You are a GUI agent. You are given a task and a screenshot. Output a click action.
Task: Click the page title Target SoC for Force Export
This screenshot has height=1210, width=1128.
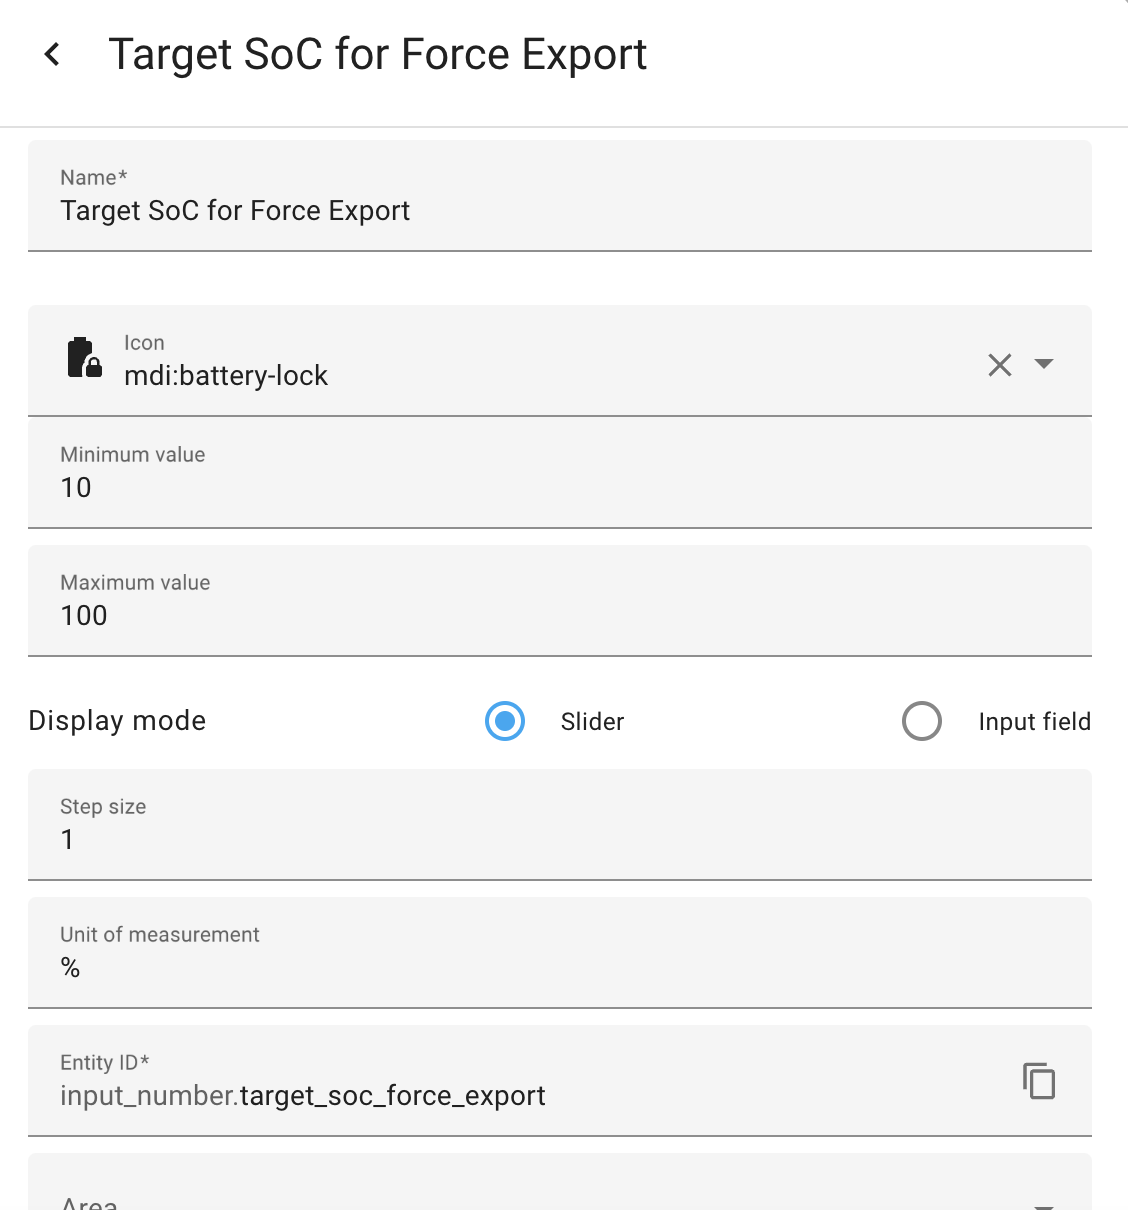click(378, 54)
